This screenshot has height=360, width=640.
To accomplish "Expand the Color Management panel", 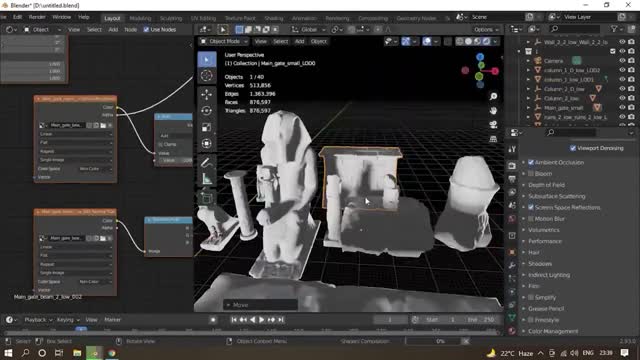I will pos(553,331).
